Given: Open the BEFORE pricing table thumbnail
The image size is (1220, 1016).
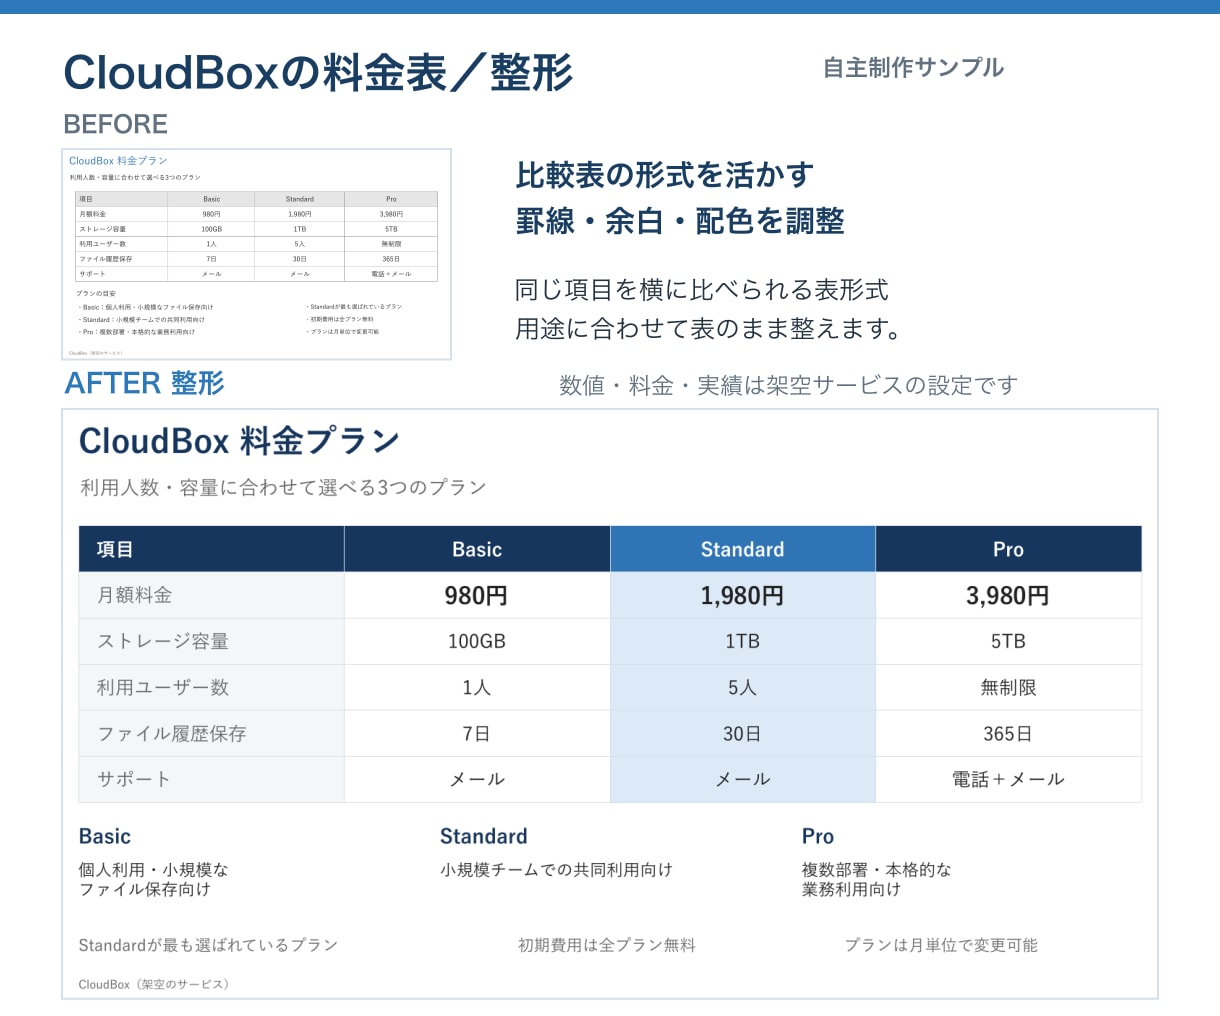Looking at the screenshot, I should [257, 254].
